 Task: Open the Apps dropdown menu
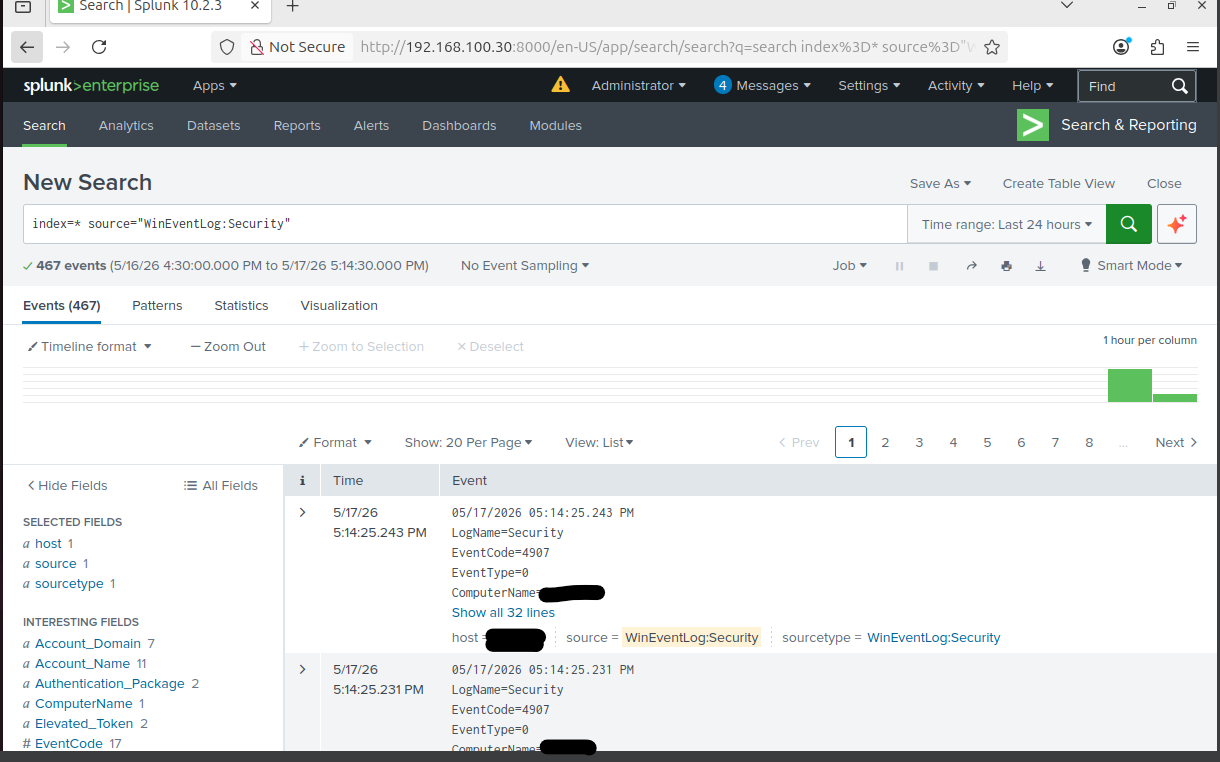(x=215, y=86)
